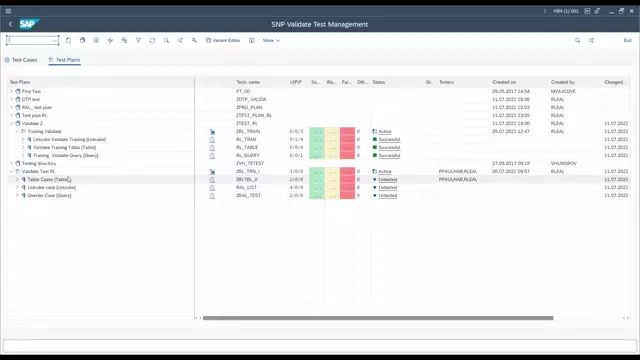Click the filter funnel icon in the toolbar
Screen dimensions: 640x360
(138, 40)
